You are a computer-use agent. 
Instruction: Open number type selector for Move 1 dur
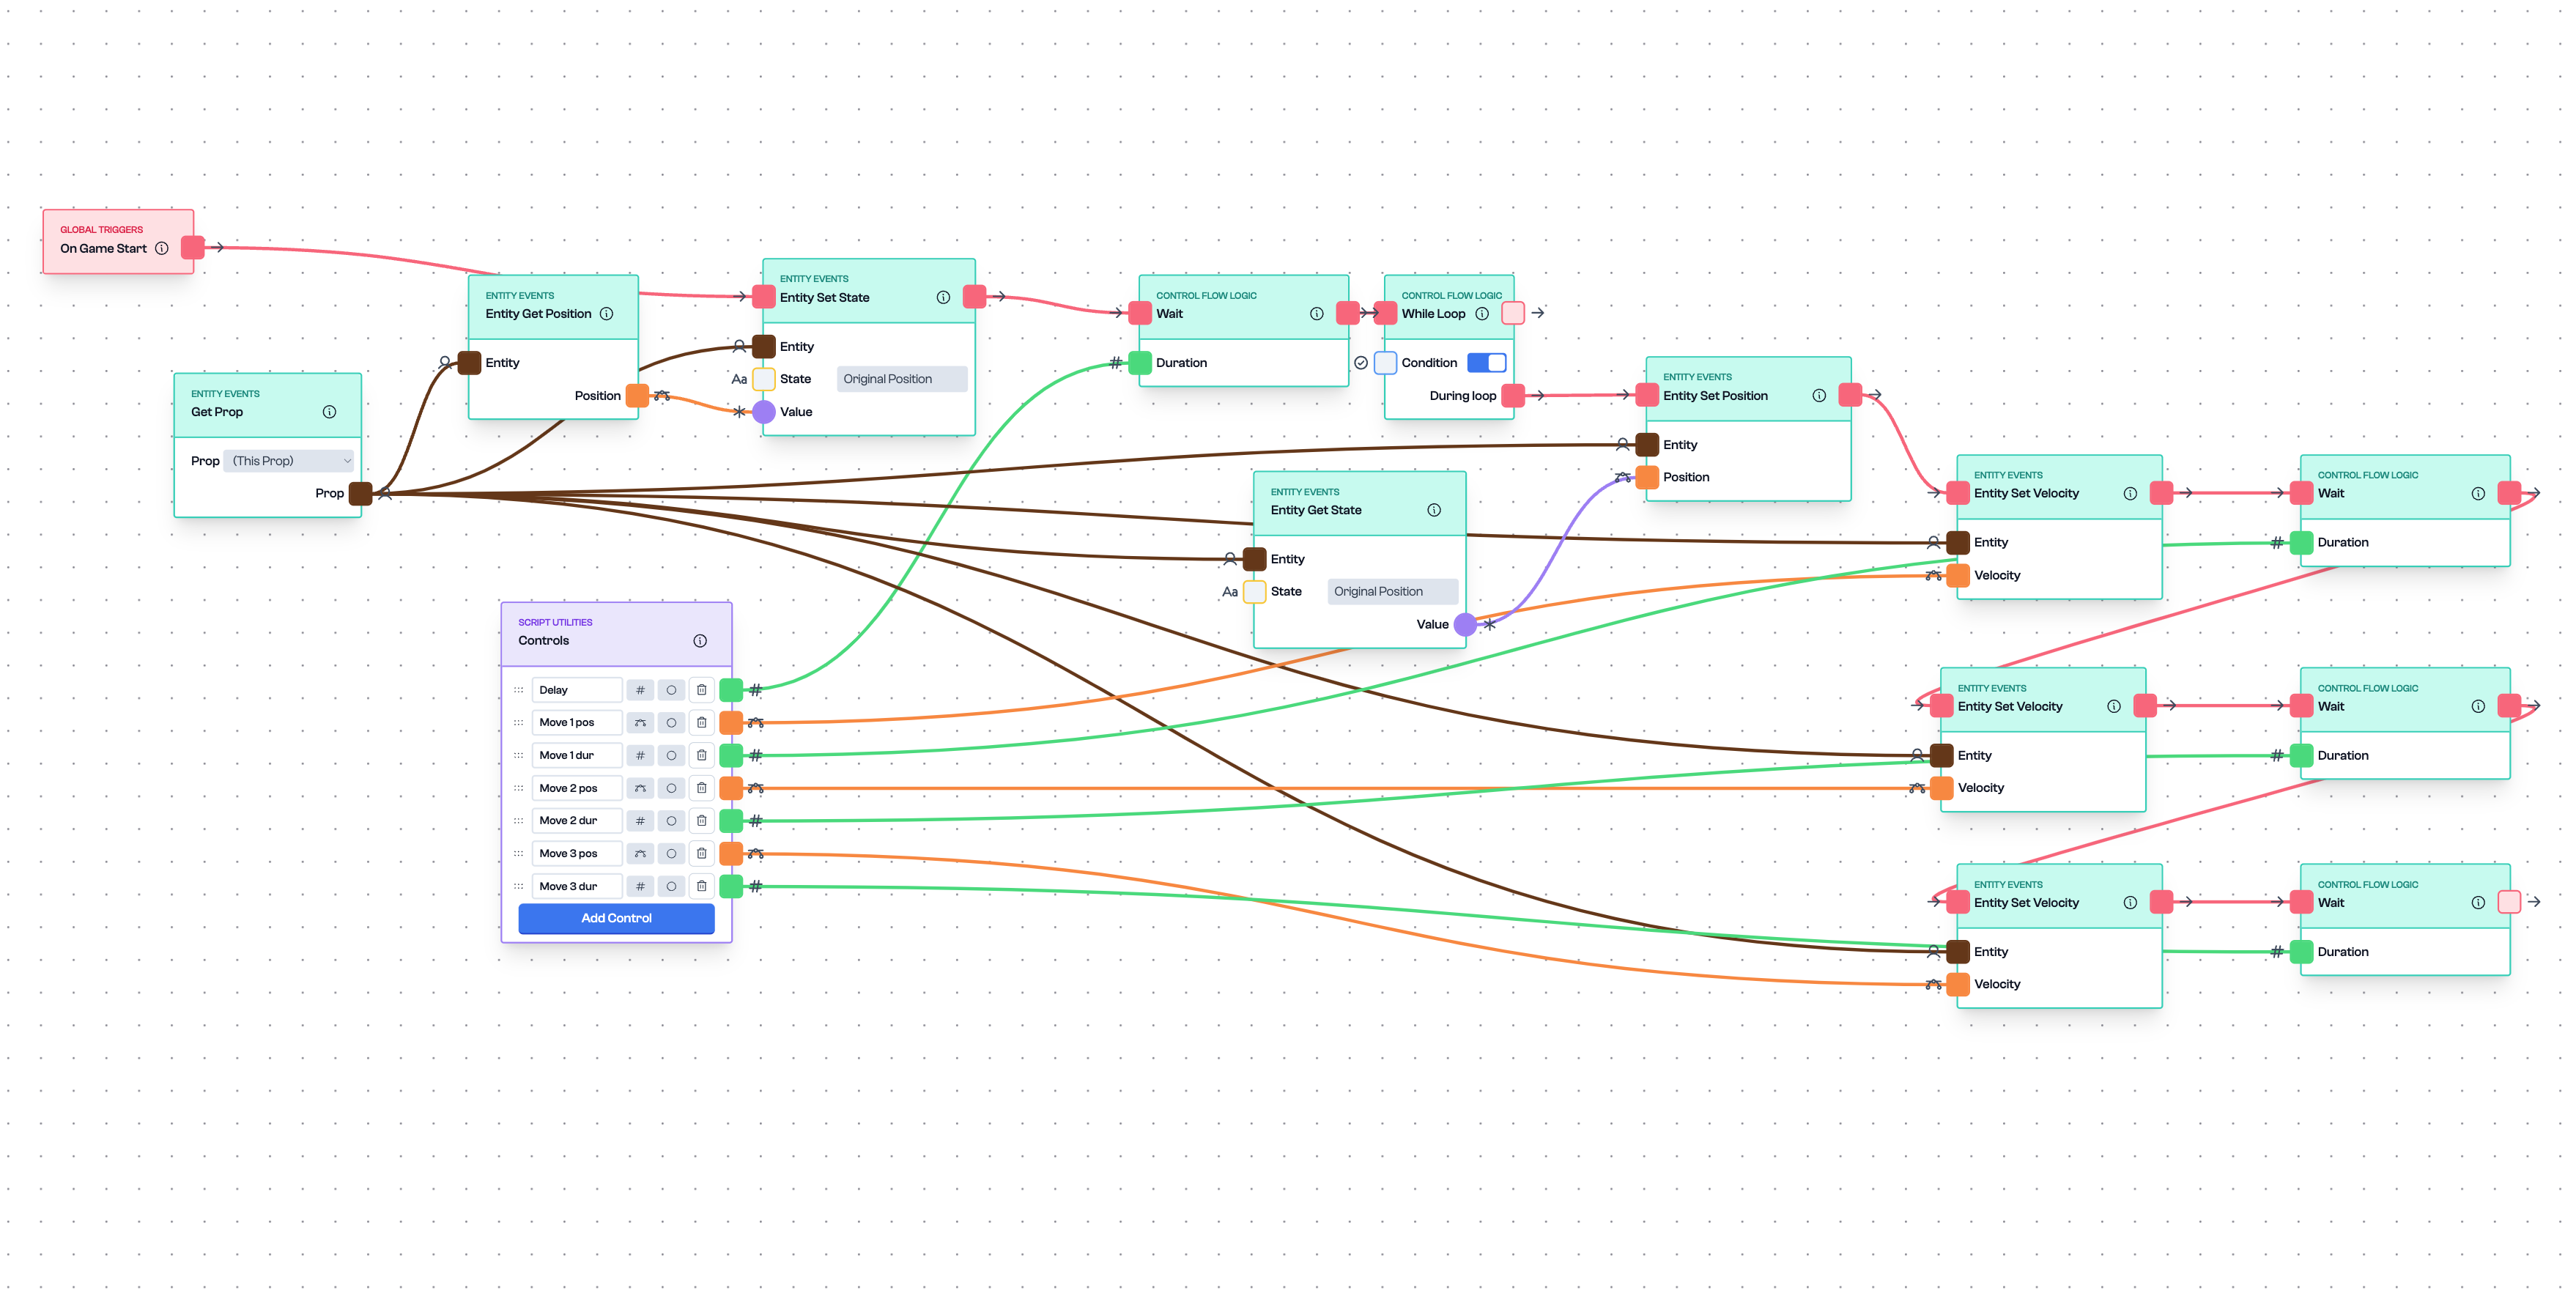click(640, 756)
